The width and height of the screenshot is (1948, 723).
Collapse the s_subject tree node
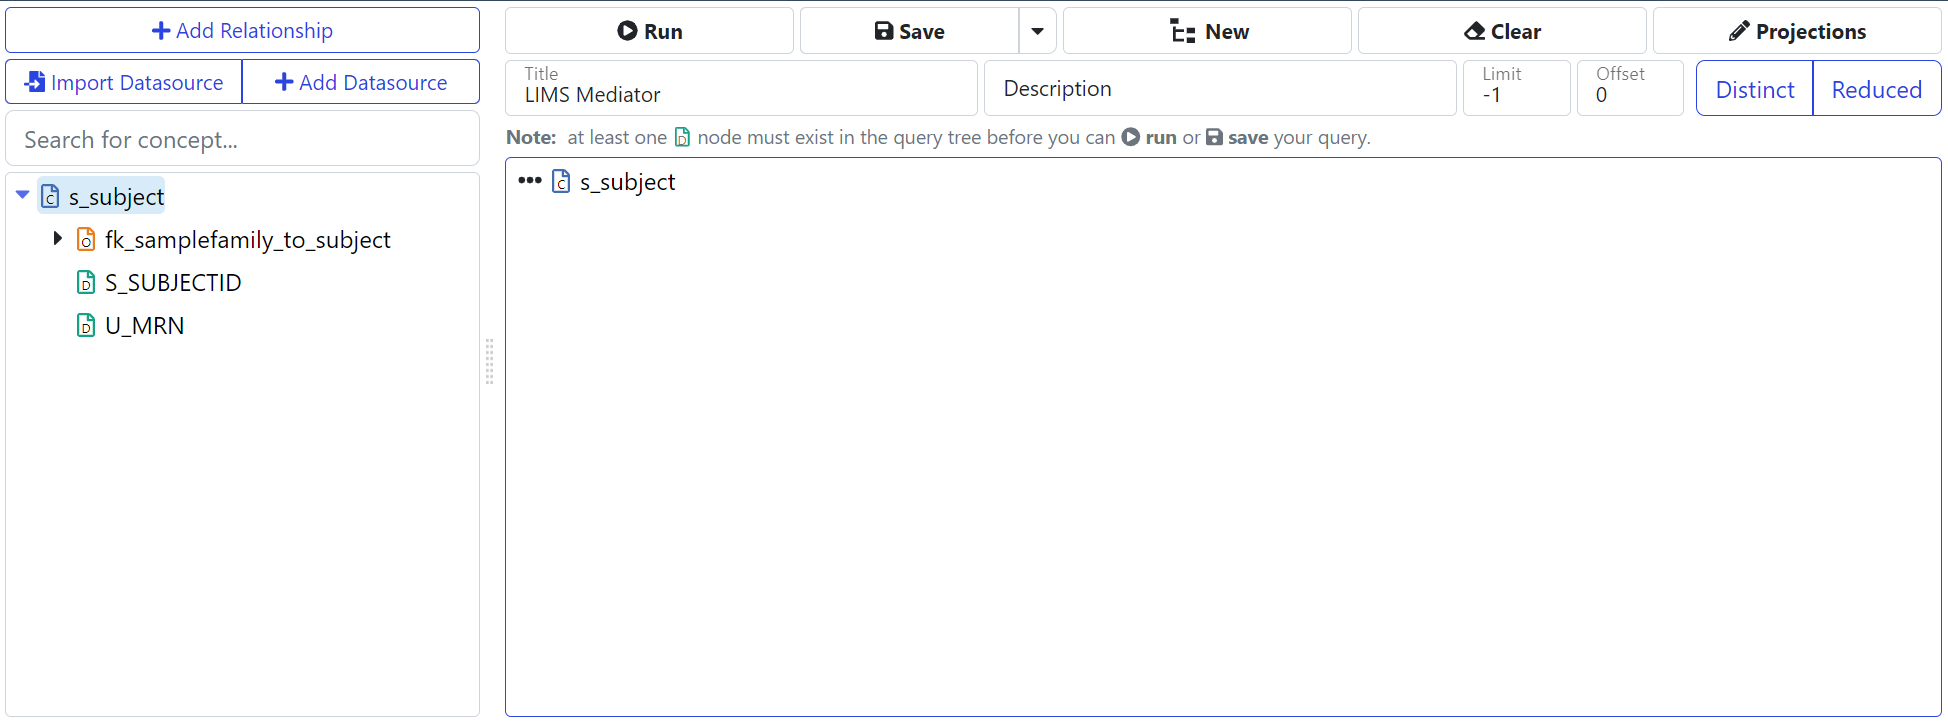(x=22, y=196)
